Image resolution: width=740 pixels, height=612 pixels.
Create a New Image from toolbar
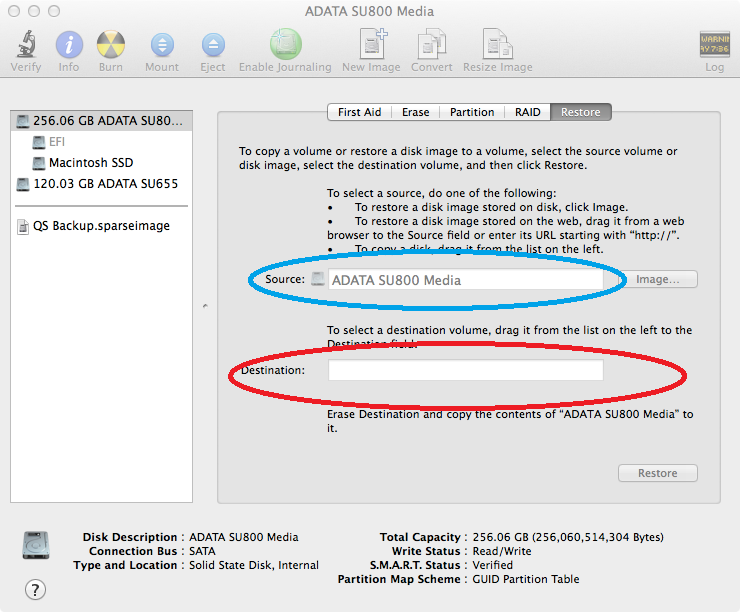coord(372,44)
